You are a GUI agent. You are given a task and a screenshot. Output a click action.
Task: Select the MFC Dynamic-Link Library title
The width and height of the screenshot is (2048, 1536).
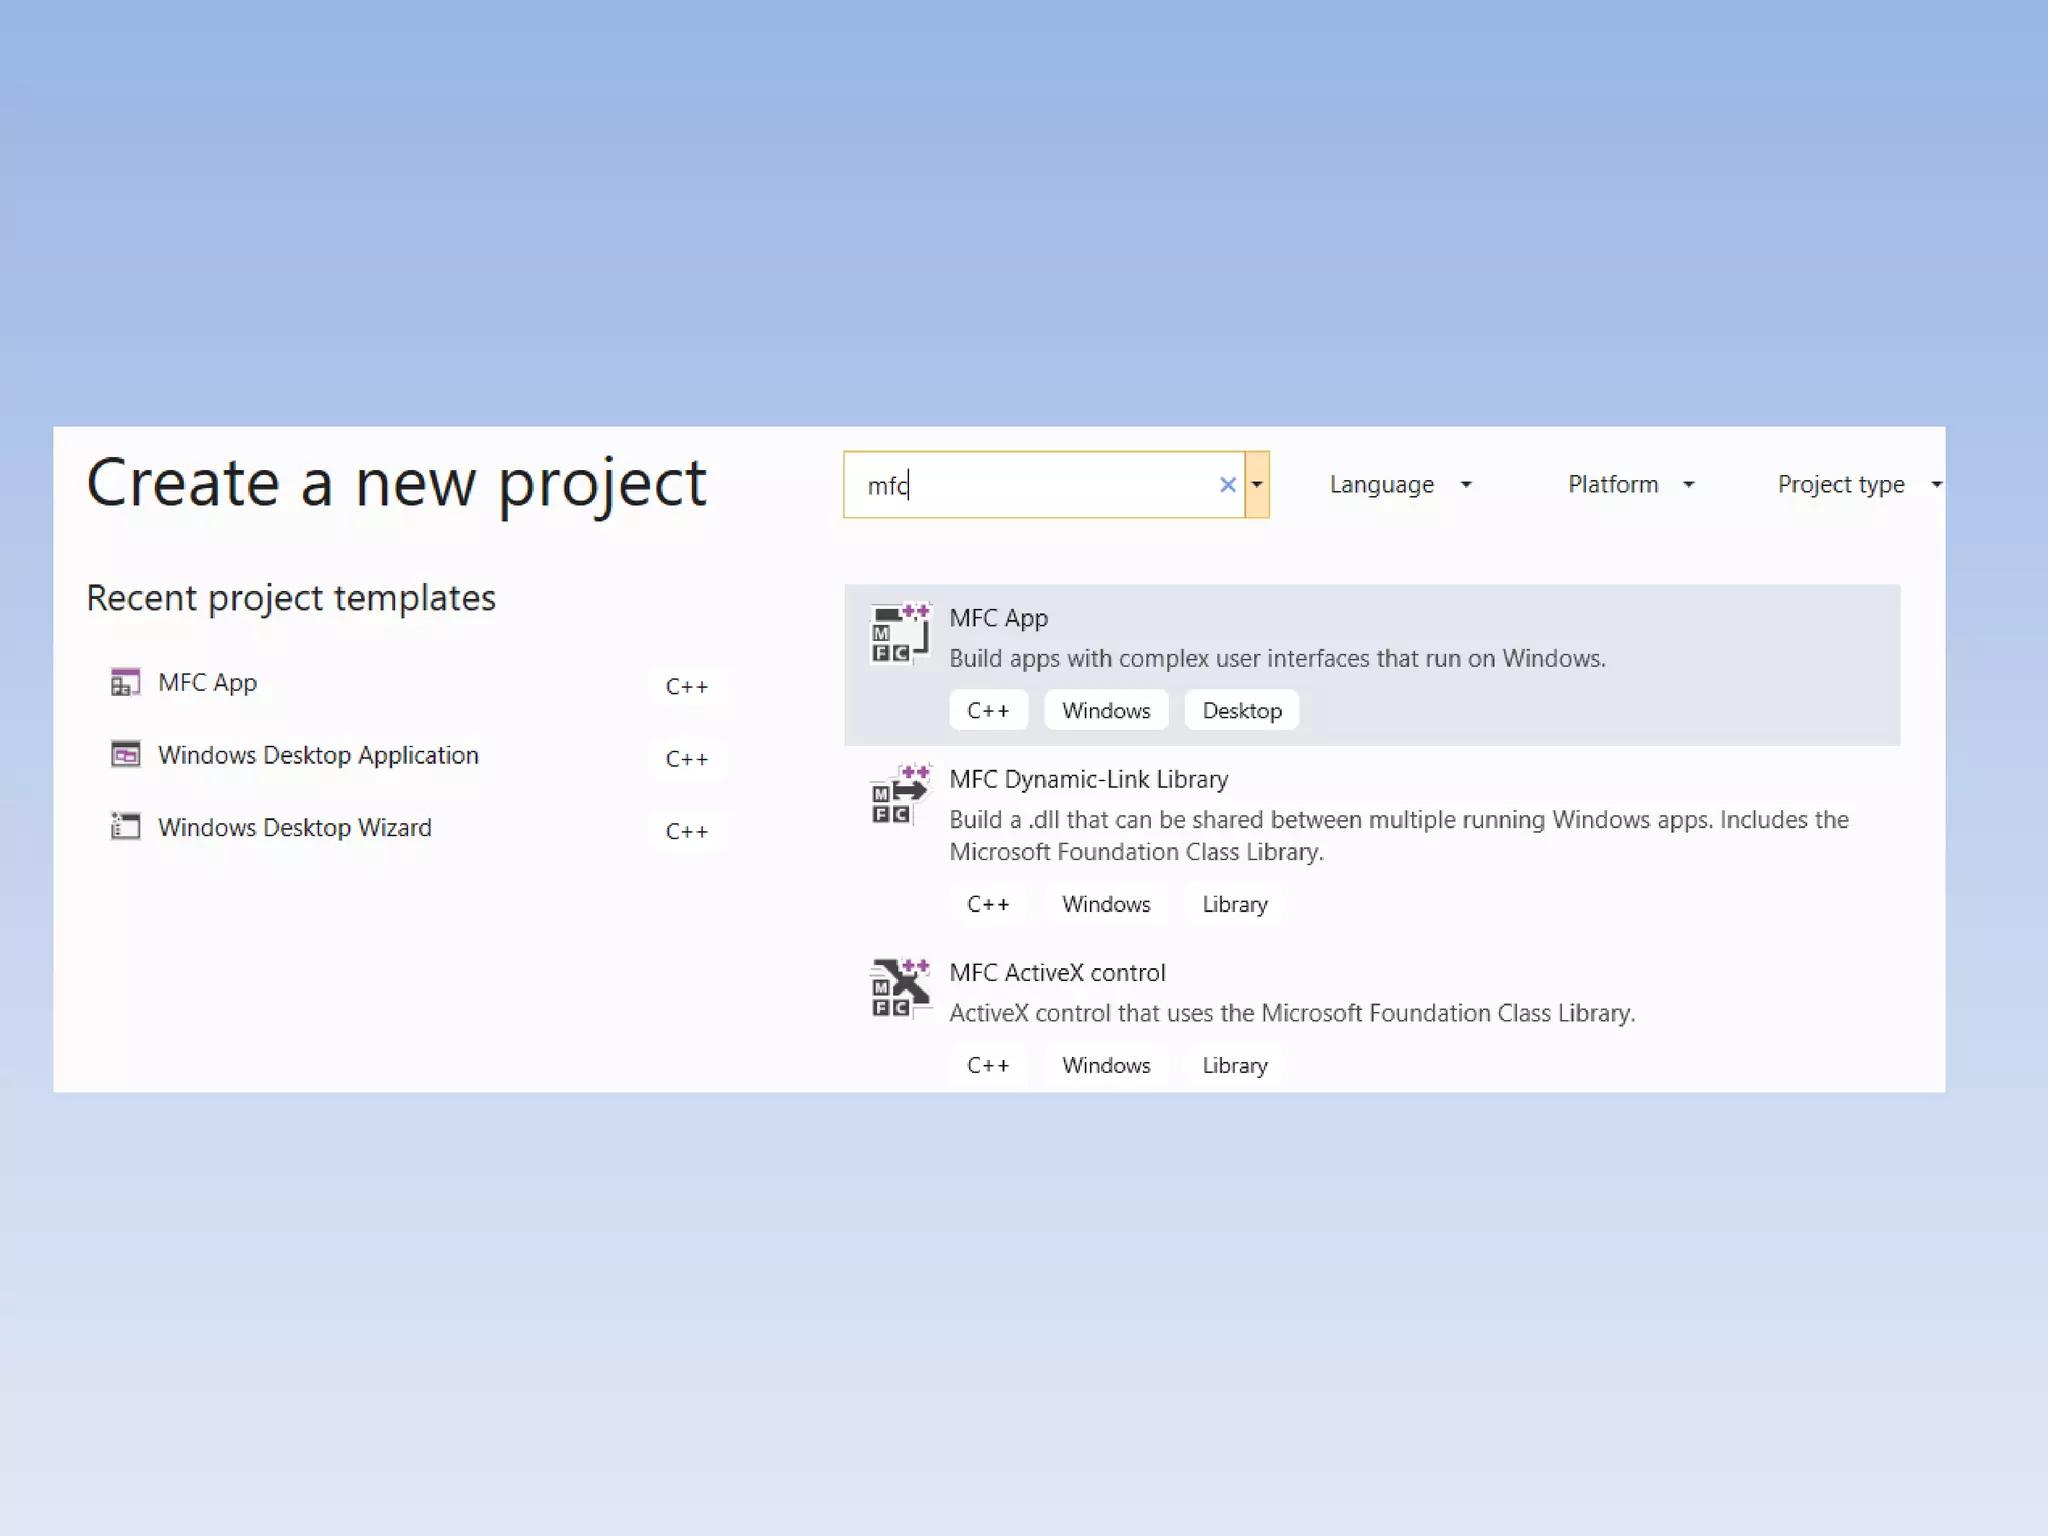click(1088, 779)
